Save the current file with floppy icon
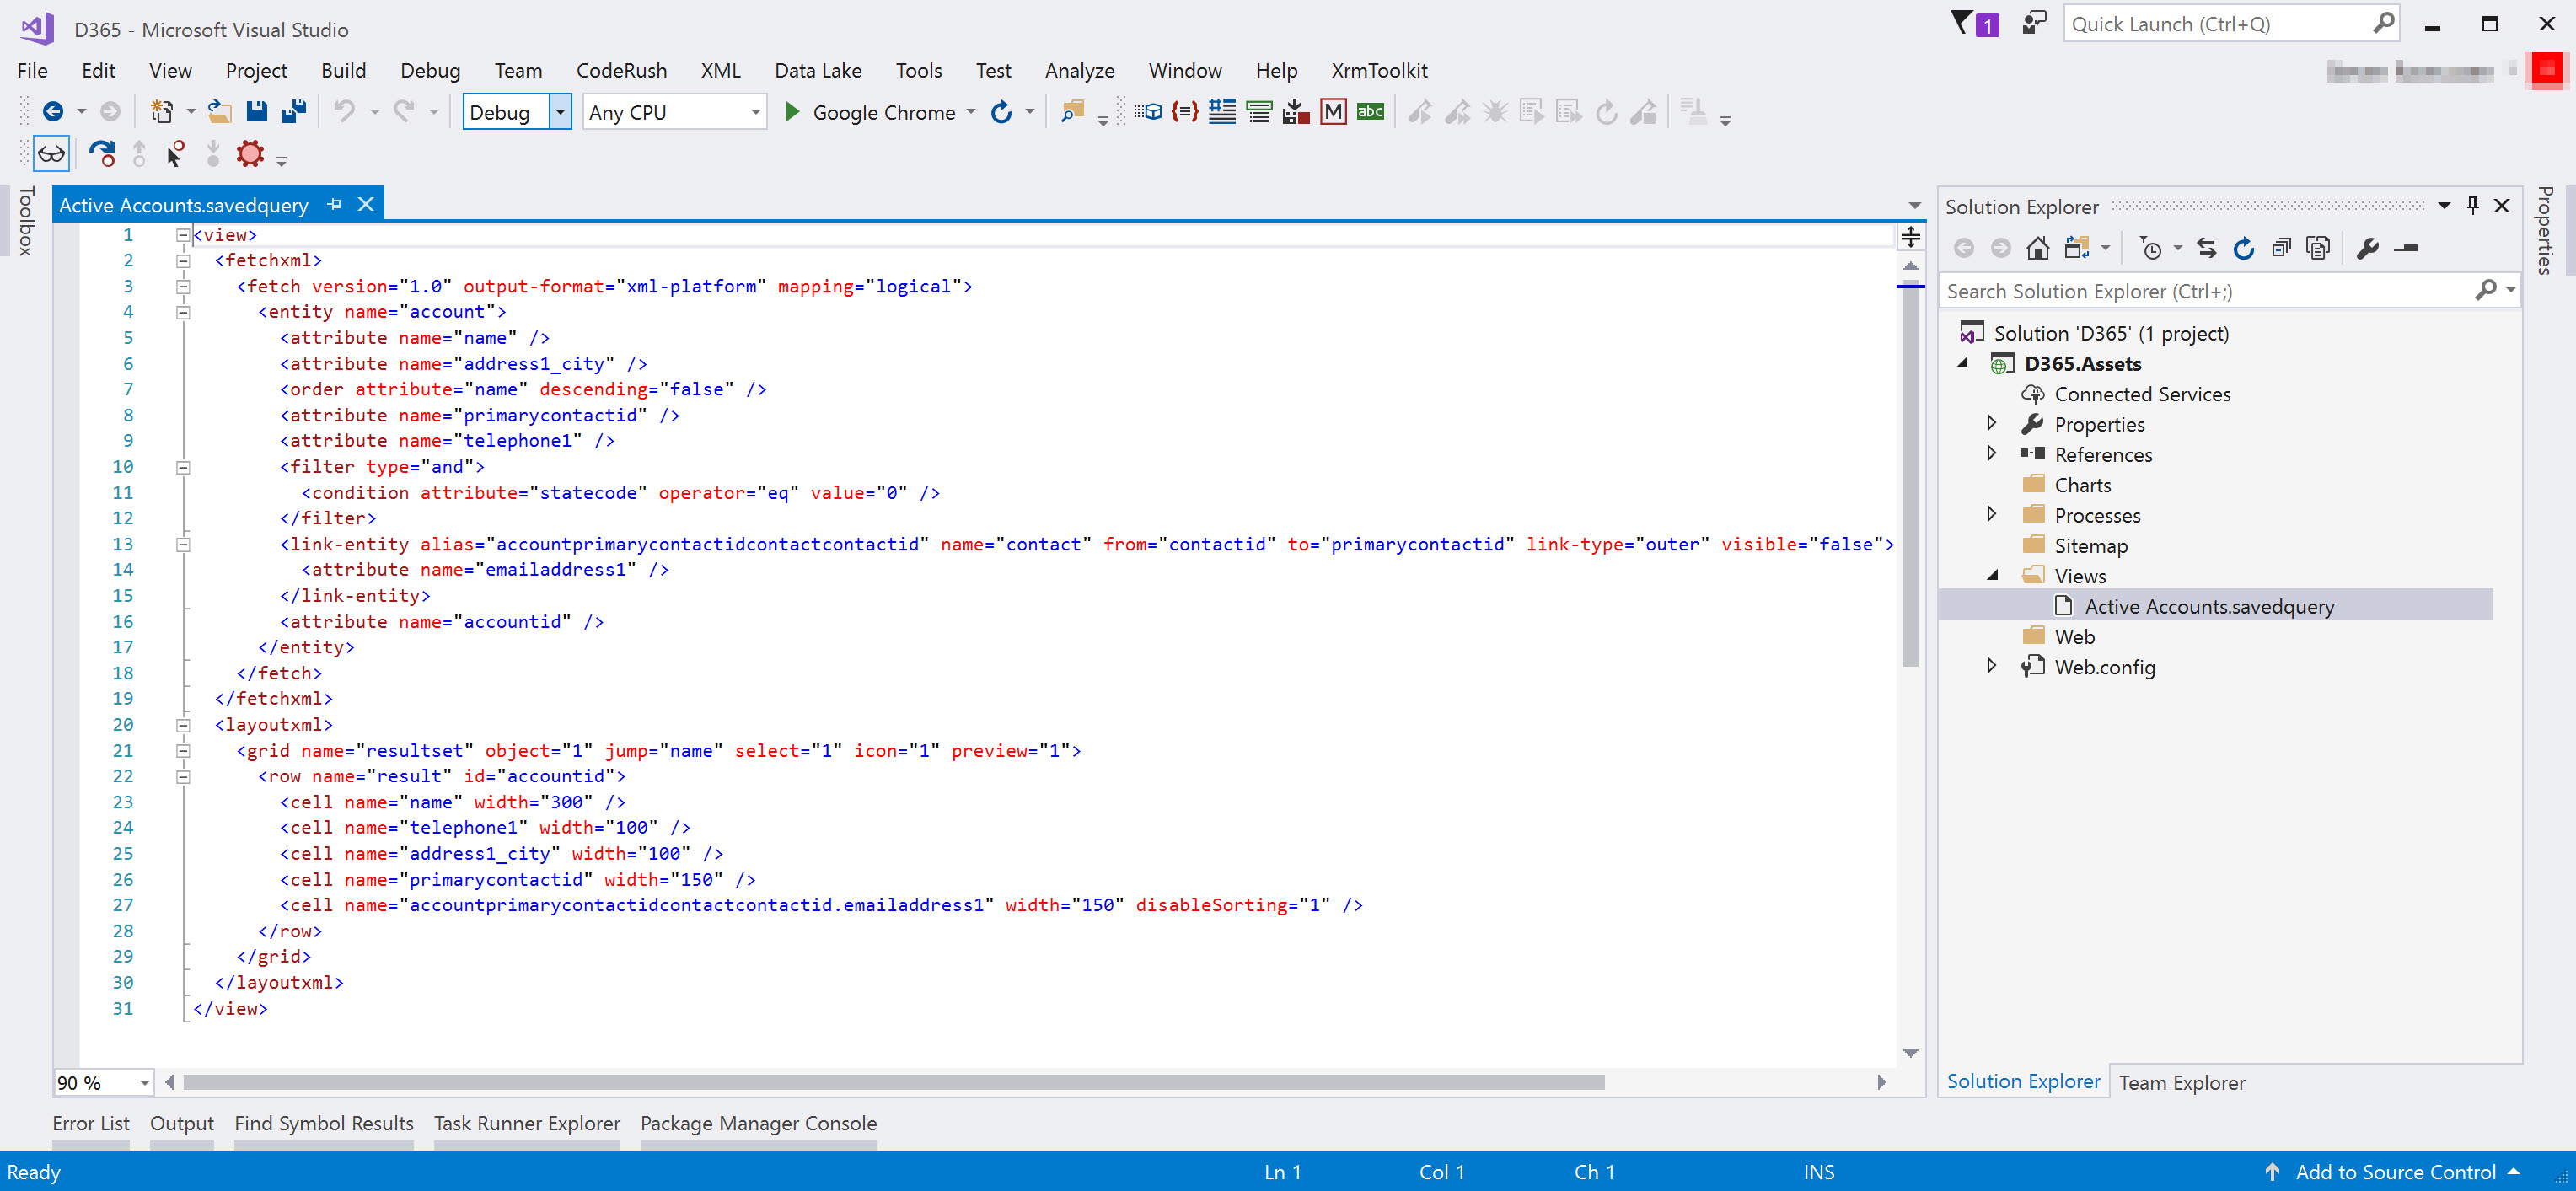The height and width of the screenshot is (1191, 2576). (x=257, y=112)
